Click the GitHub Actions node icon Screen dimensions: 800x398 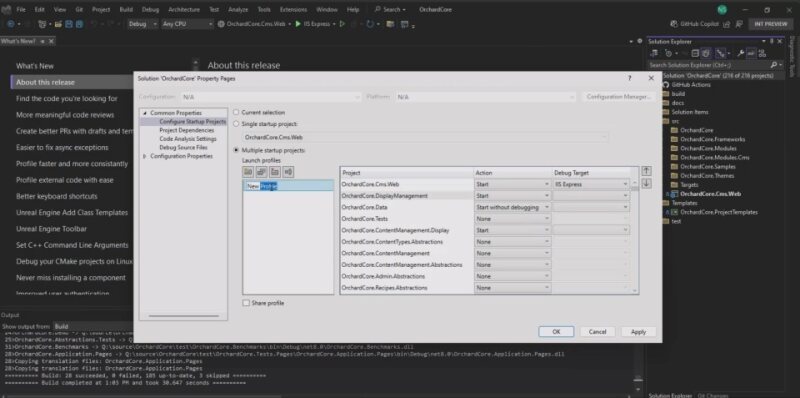pos(666,85)
